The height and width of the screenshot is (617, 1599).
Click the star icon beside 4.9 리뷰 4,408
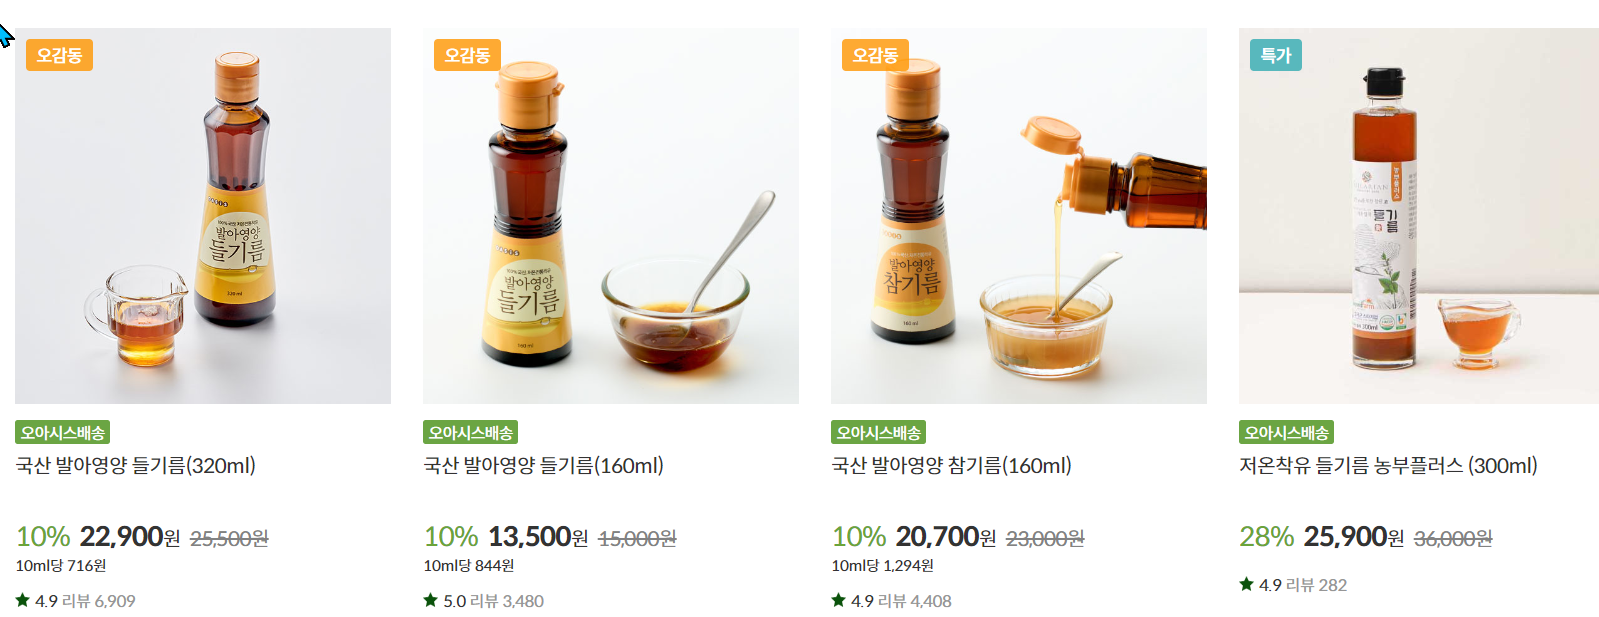coord(838,600)
